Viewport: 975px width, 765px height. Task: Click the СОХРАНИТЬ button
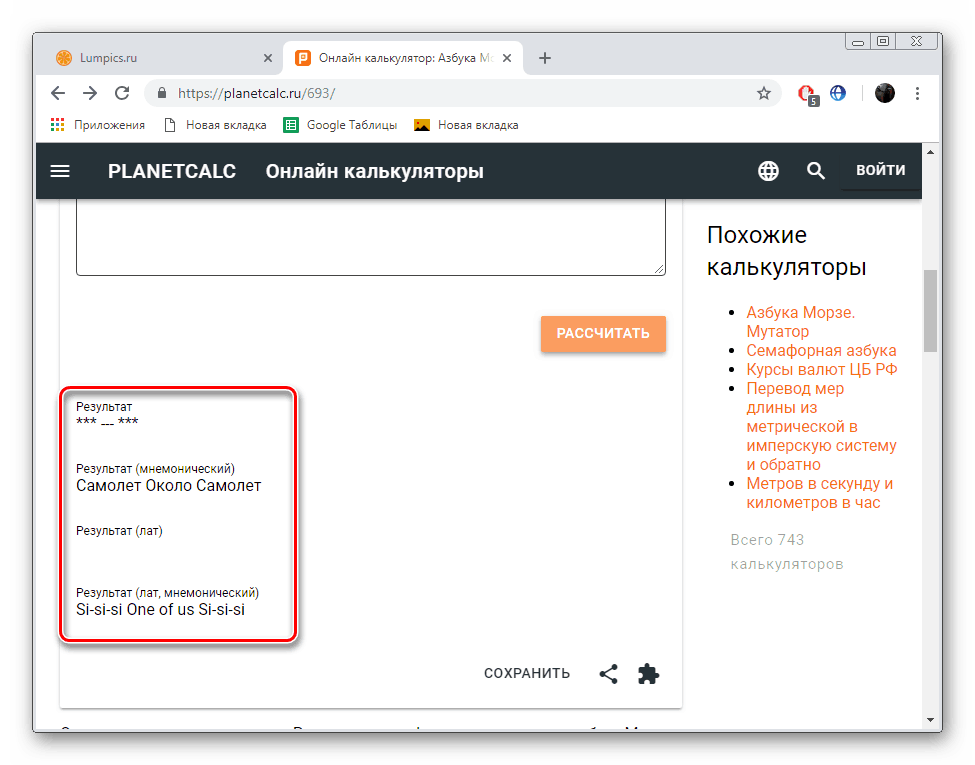(527, 674)
